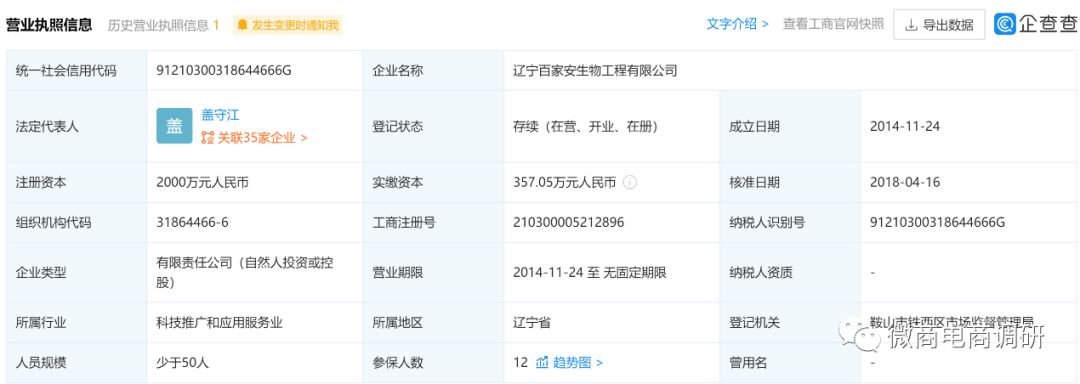
Task: Click the 组织机构代码 label cell
Action: 76,223
